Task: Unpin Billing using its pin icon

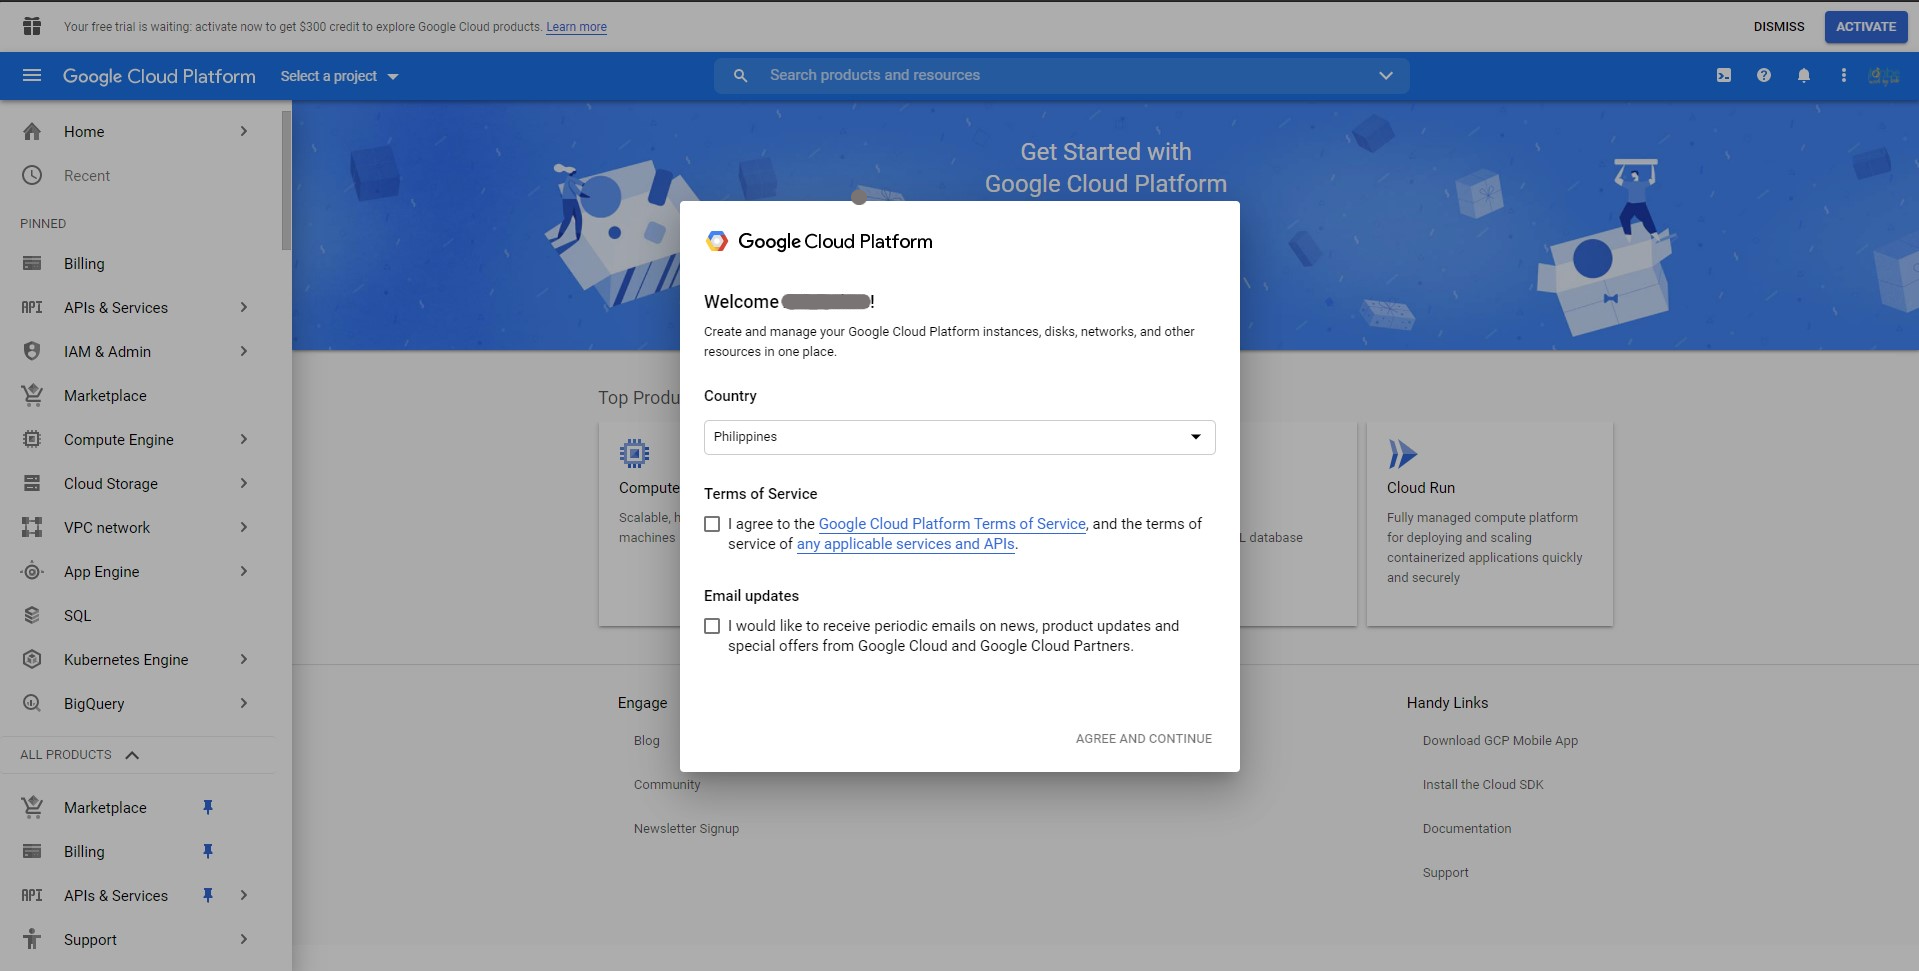Action: tap(208, 851)
